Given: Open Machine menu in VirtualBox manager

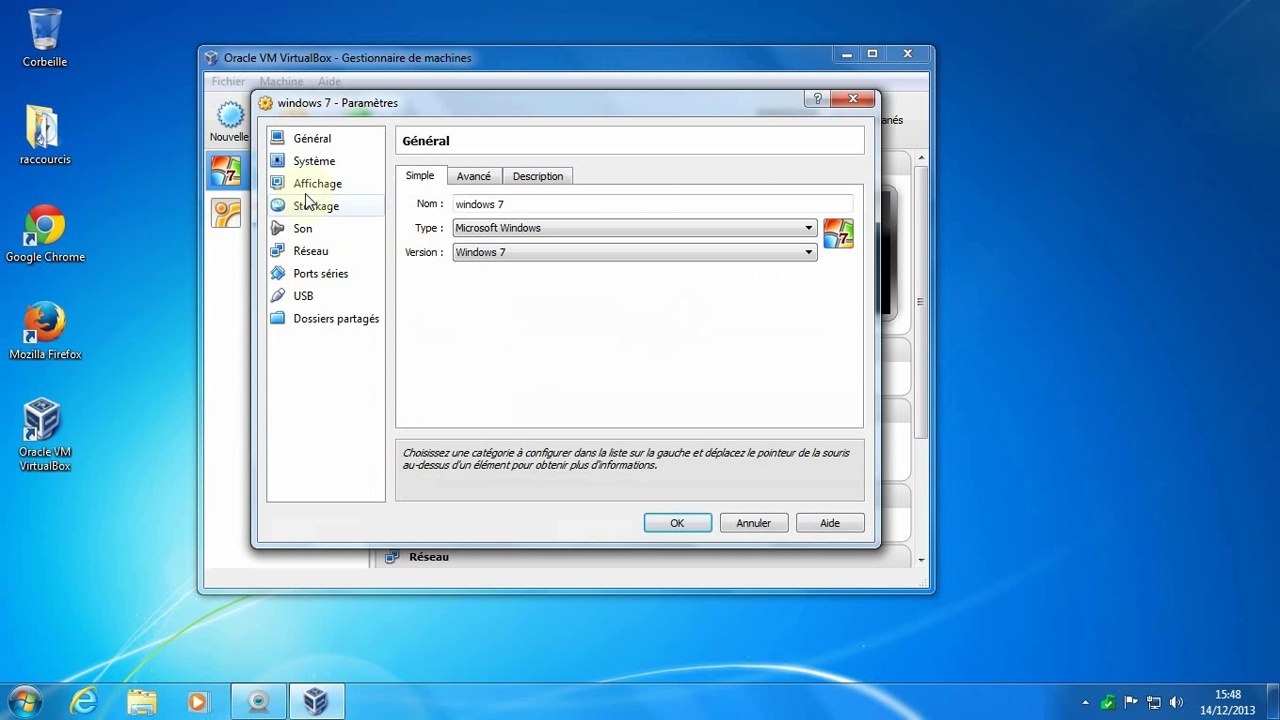Looking at the screenshot, I should [x=281, y=81].
